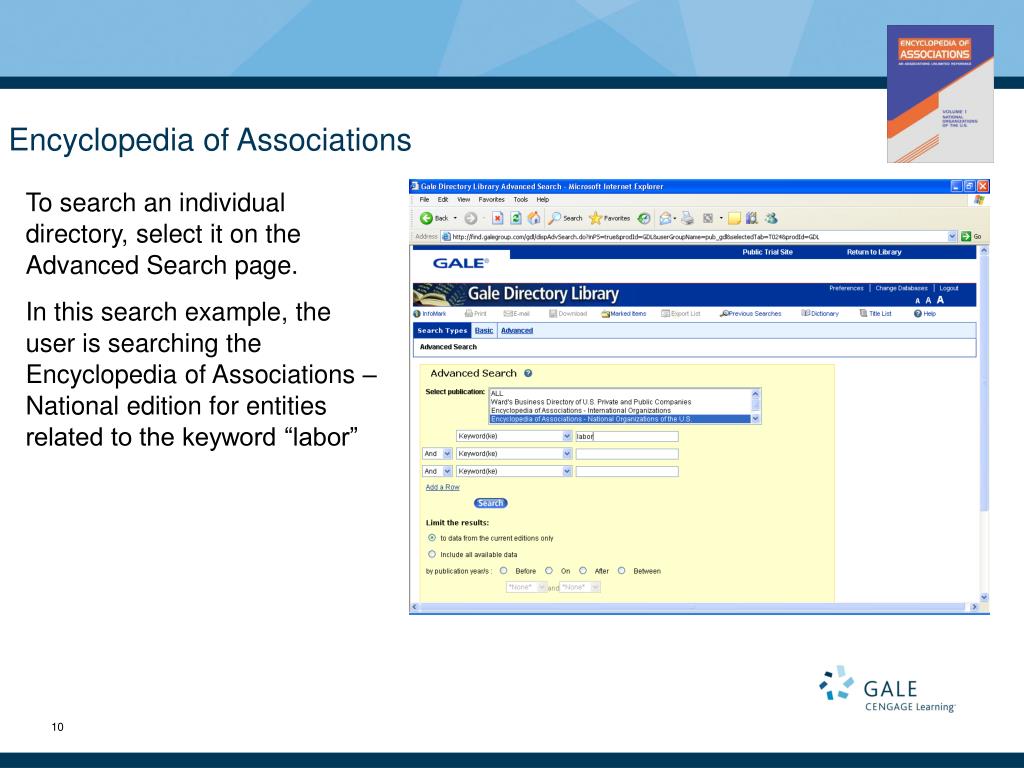Select the Before publication year option
1024x768 pixels.
[x=504, y=571]
